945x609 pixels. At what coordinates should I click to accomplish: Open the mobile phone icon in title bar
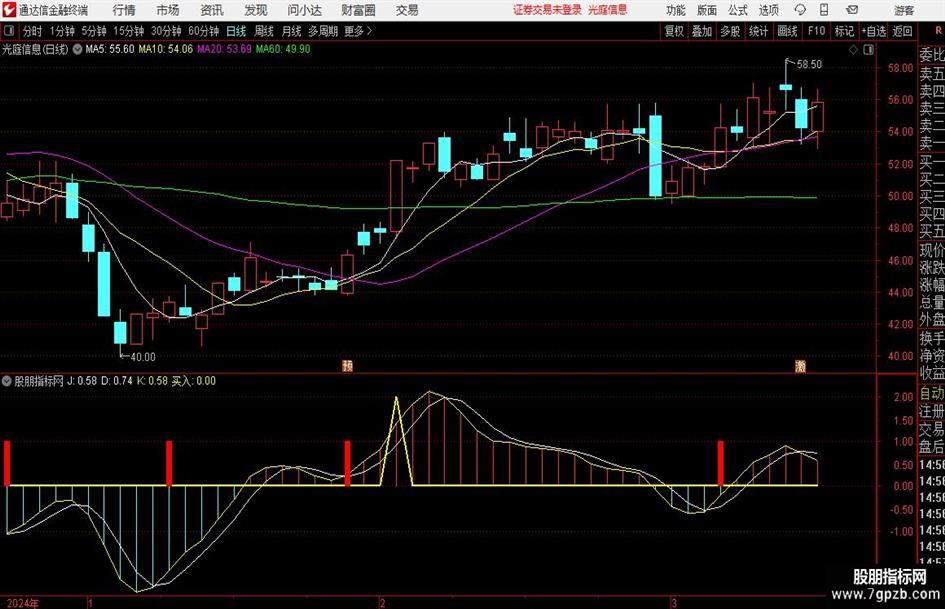coord(824,10)
